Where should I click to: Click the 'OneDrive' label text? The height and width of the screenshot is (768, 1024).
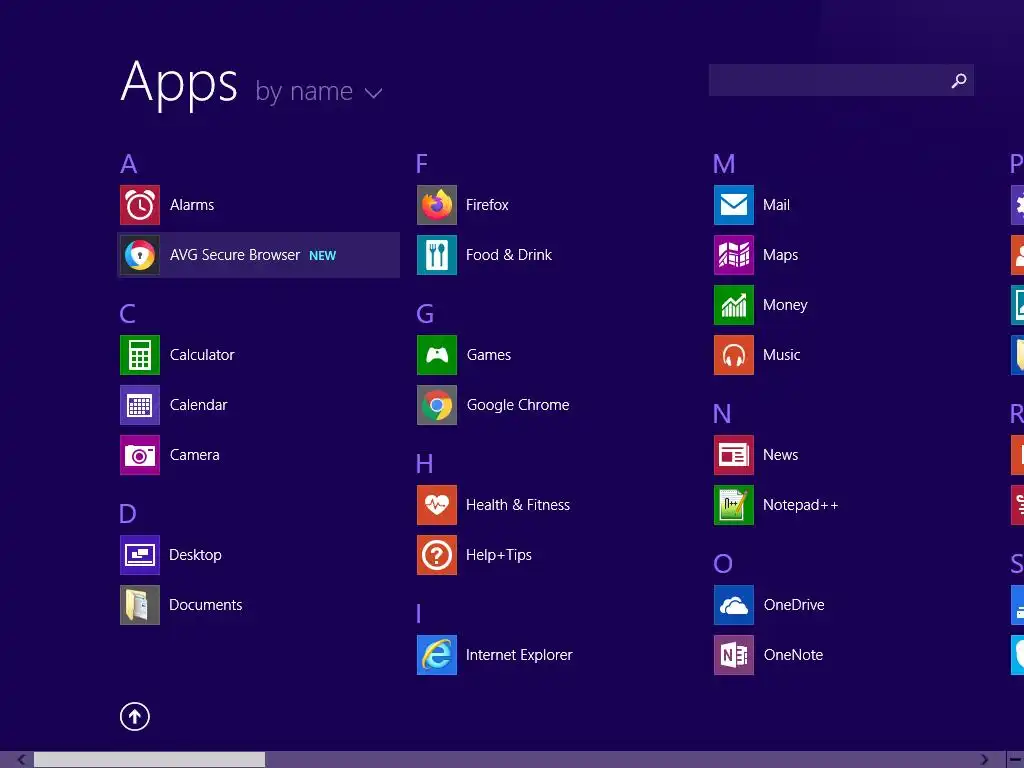click(794, 605)
